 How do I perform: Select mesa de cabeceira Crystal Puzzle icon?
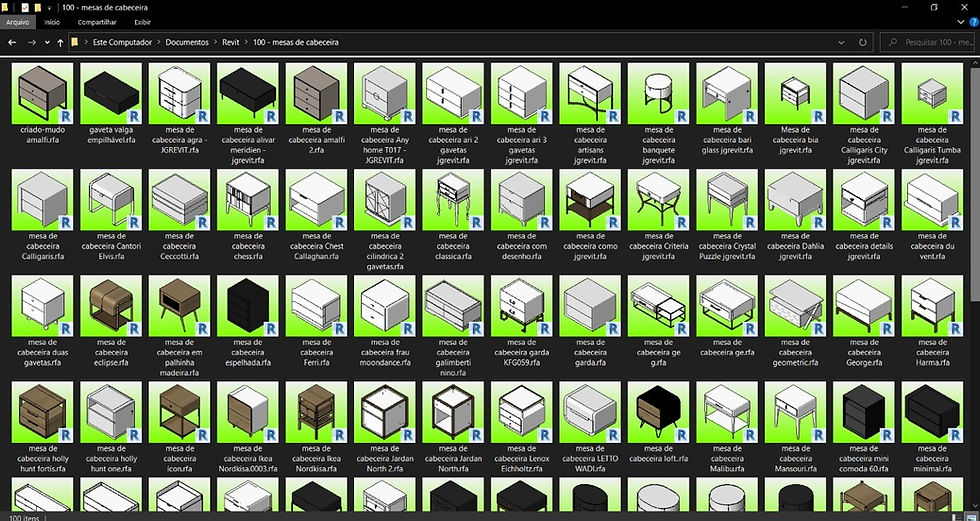tap(727, 199)
